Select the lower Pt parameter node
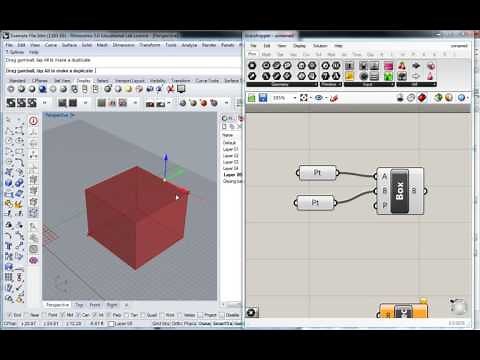 (315, 203)
